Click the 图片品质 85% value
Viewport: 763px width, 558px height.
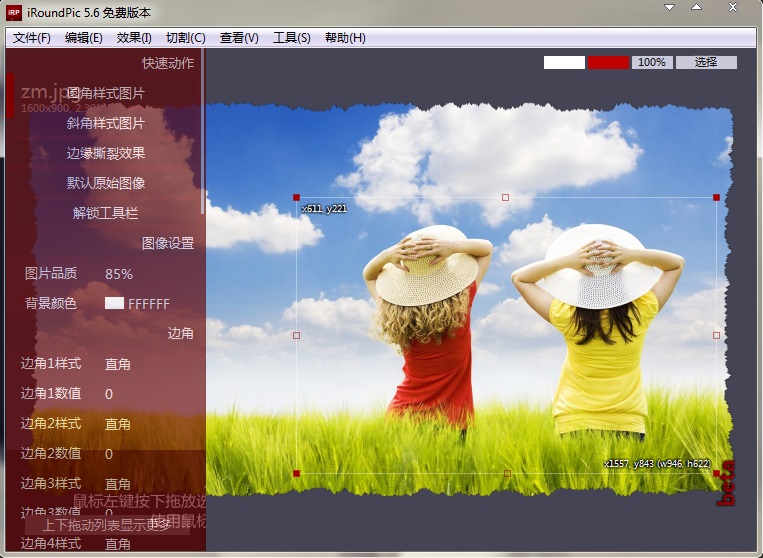point(119,274)
